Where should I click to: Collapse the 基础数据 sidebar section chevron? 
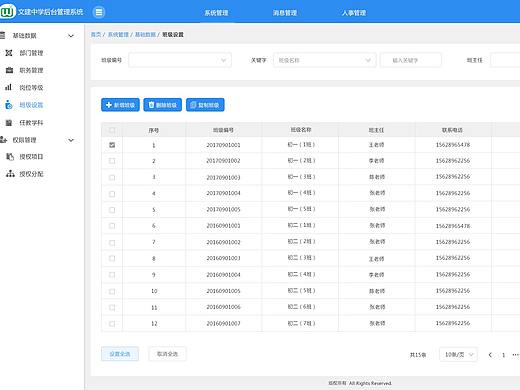(x=71, y=36)
